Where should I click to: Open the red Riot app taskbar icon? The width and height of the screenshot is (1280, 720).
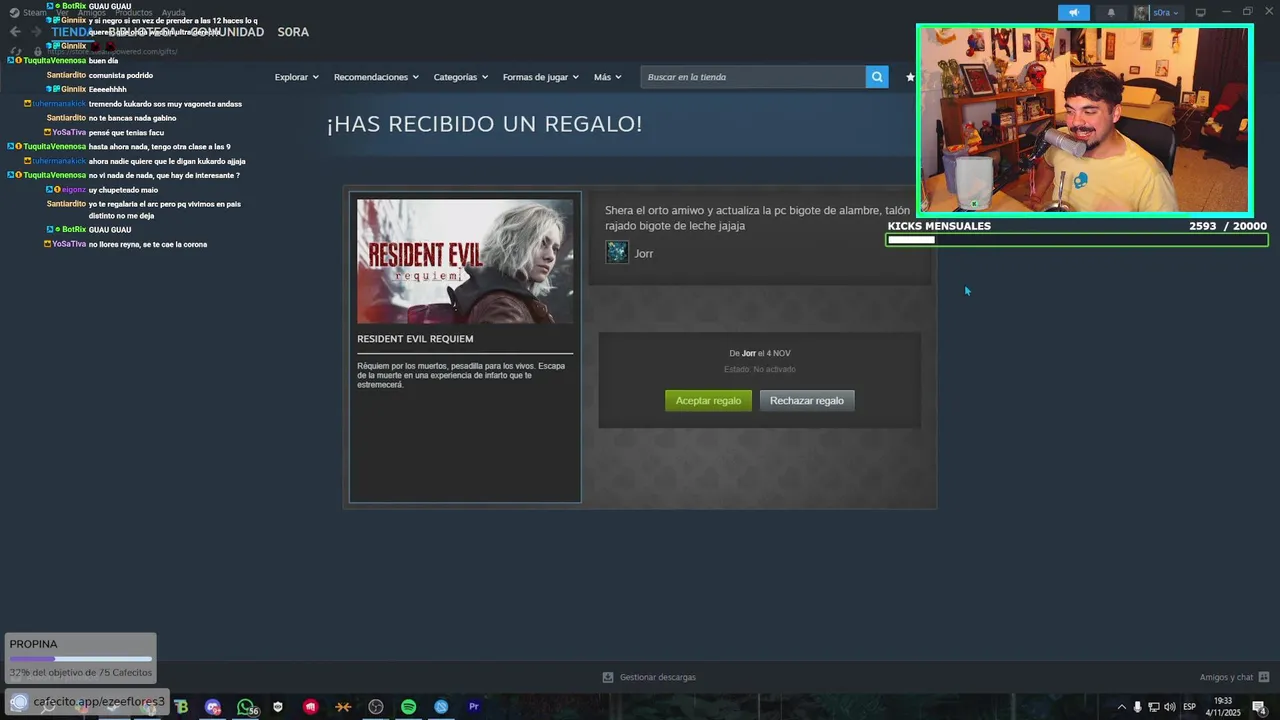point(311,707)
